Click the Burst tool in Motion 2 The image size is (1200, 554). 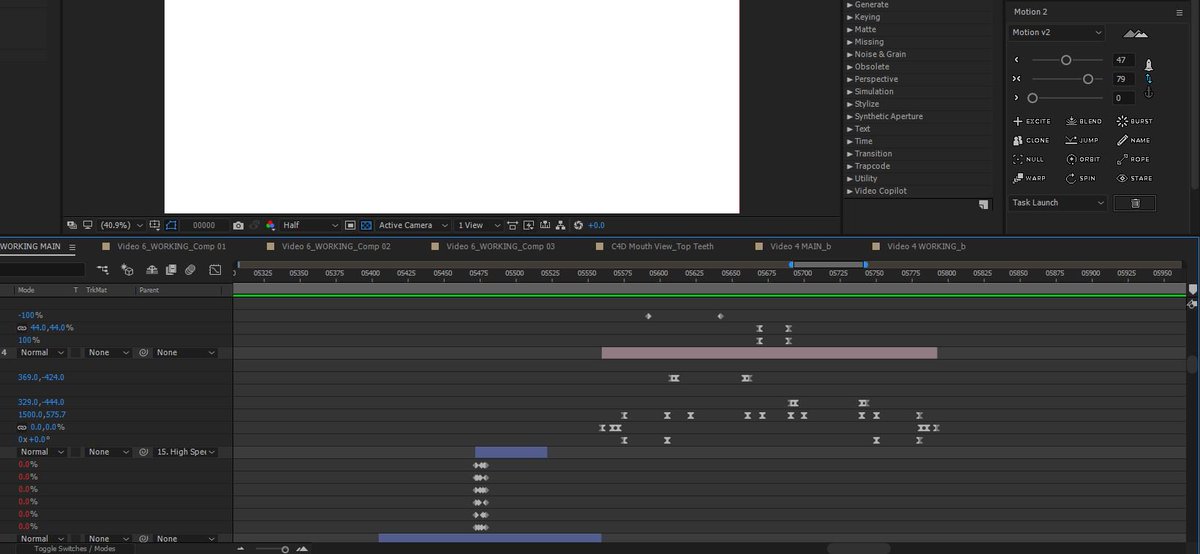1135,121
